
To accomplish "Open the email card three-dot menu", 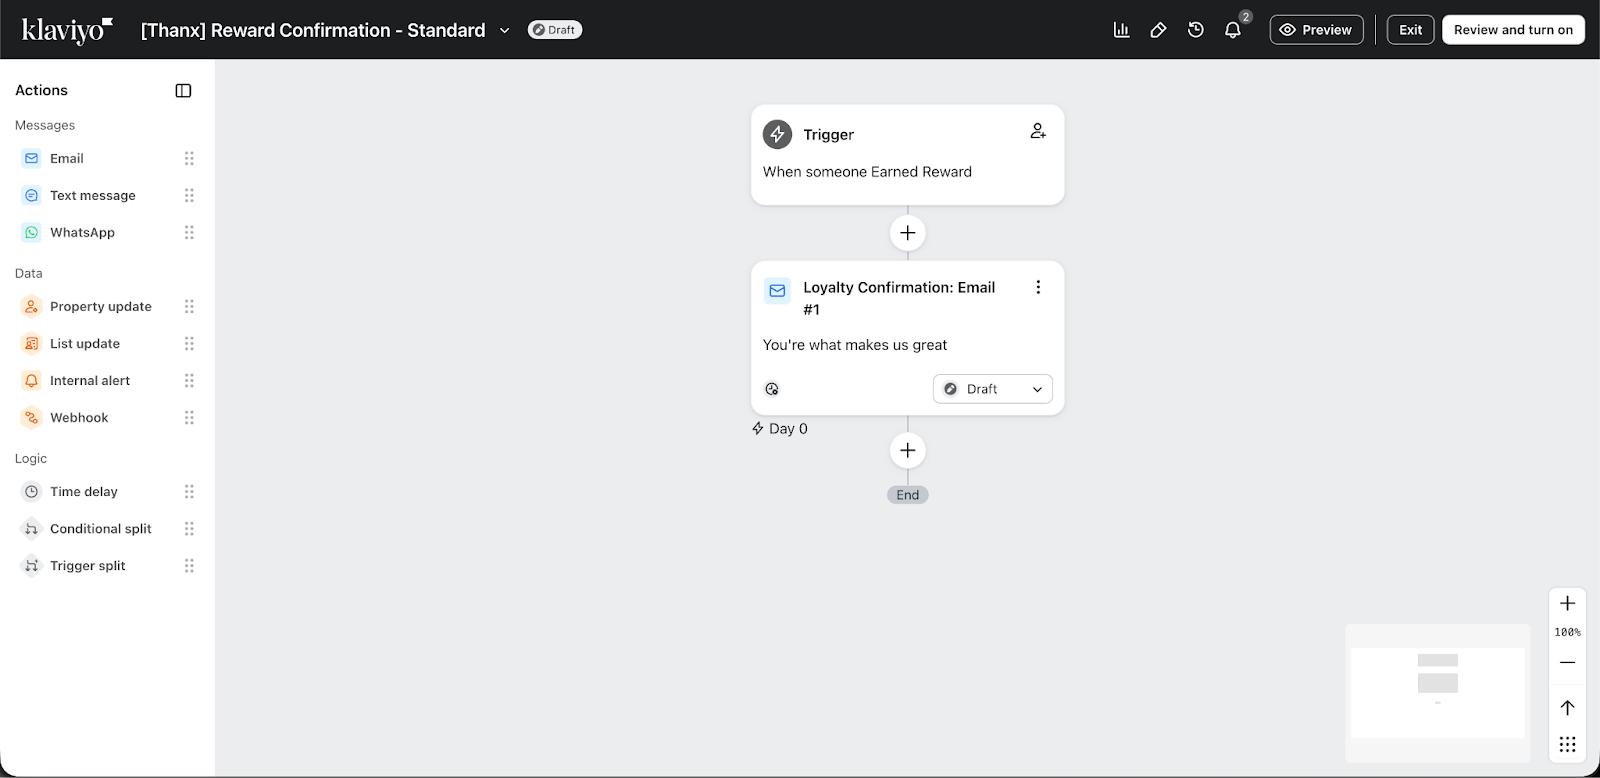I will 1038,287.
